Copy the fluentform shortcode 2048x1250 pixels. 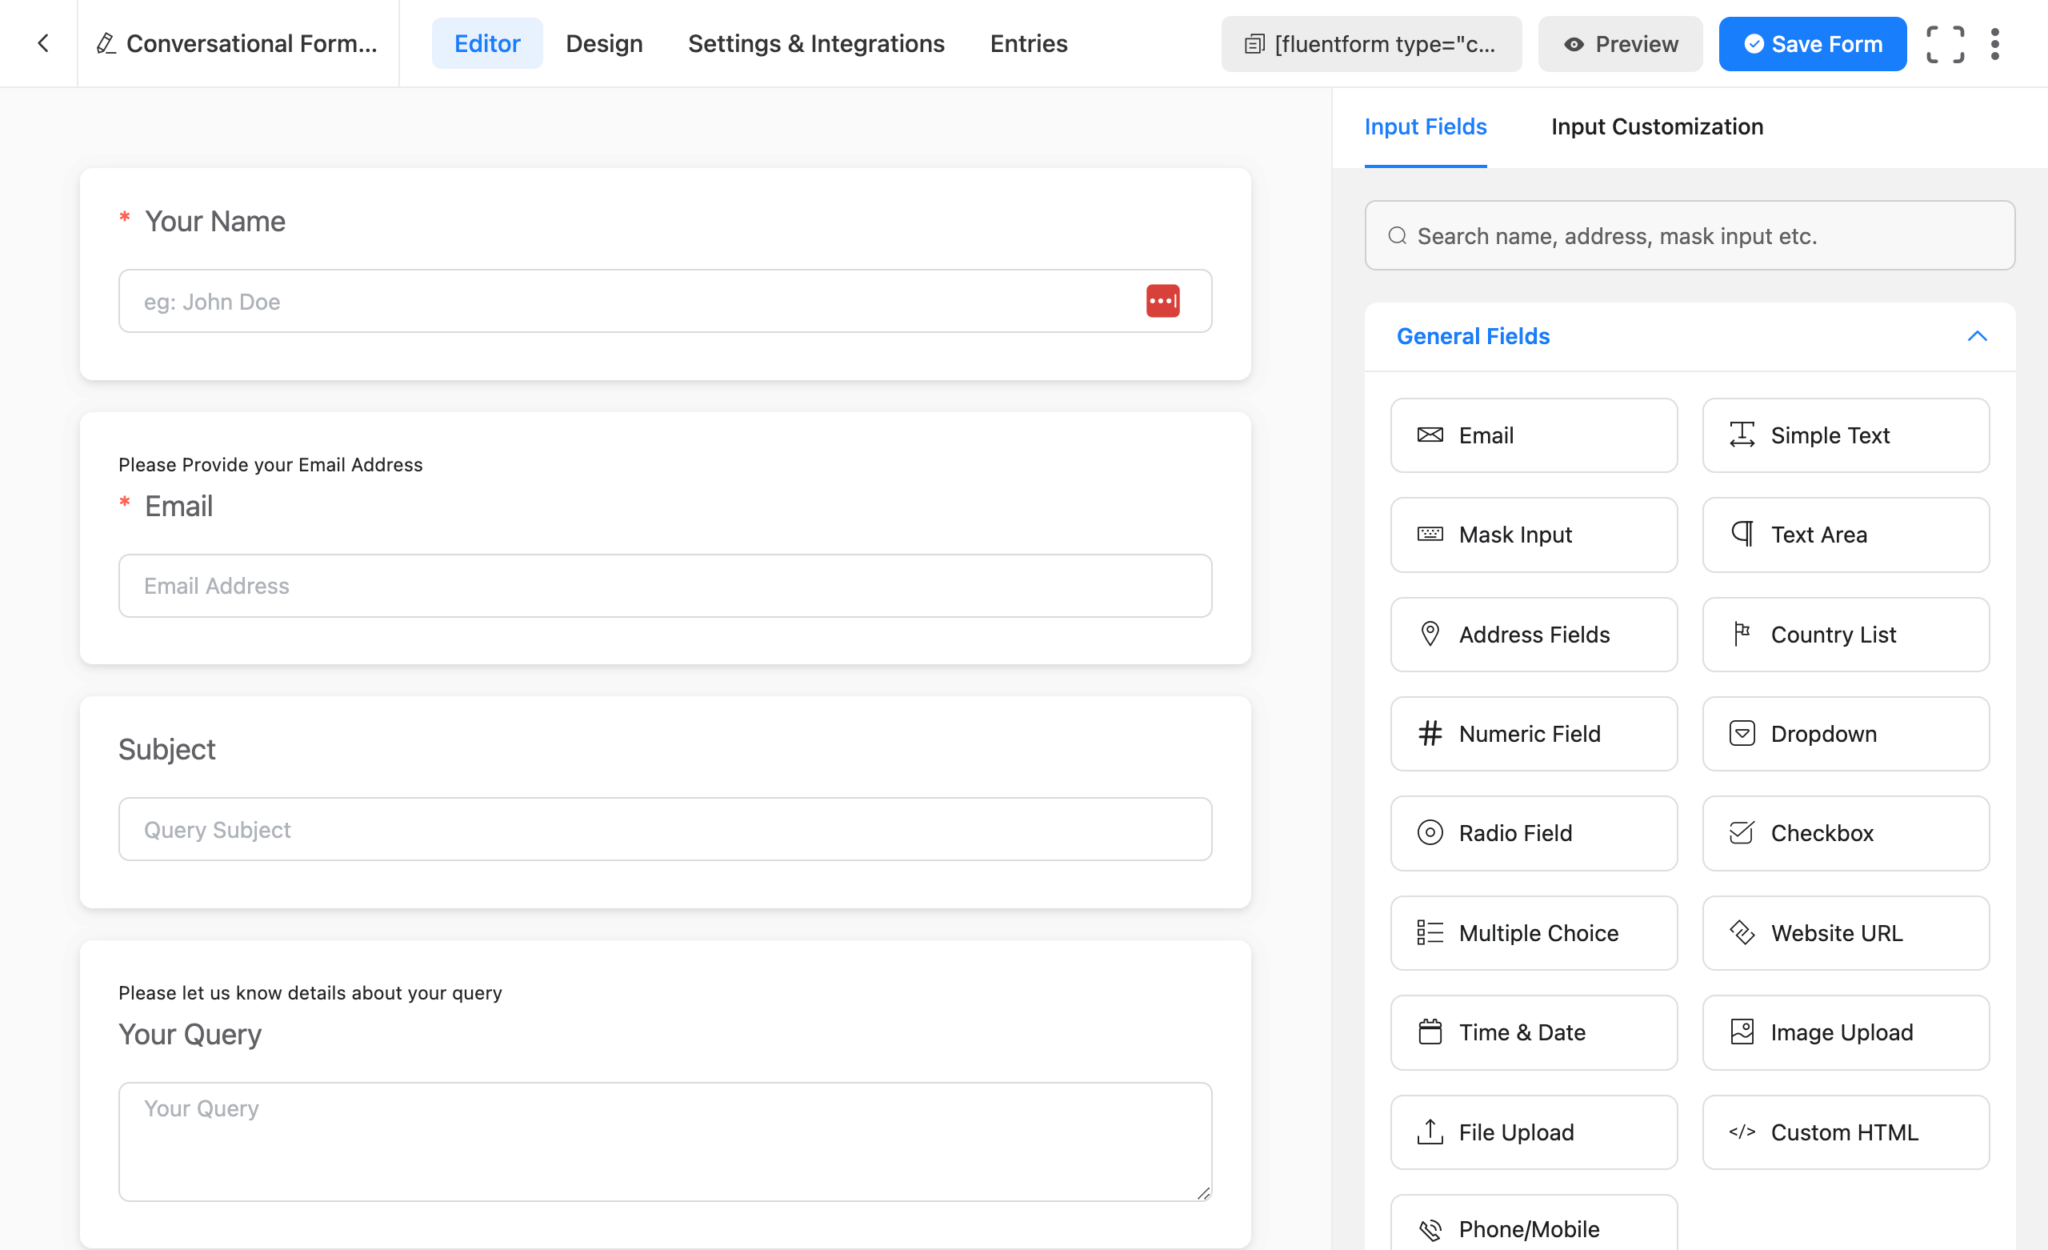1370,43
